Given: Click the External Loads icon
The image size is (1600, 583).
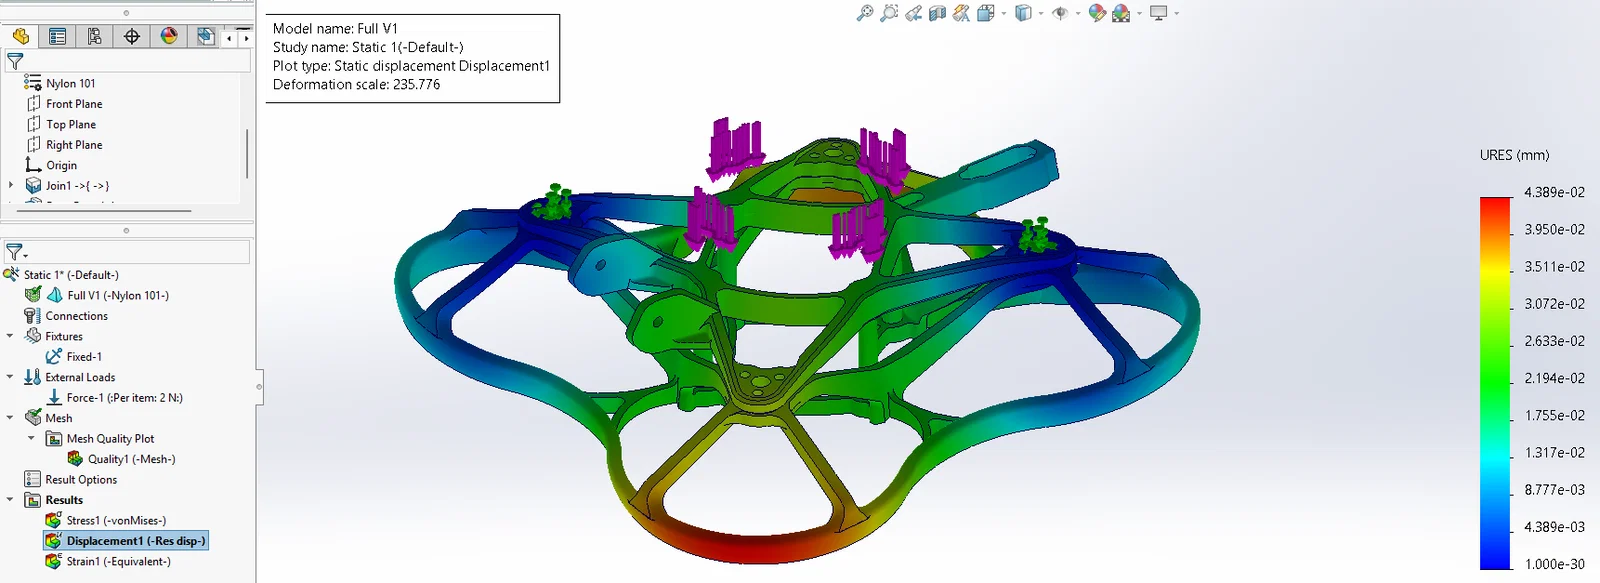Looking at the screenshot, I should [x=33, y=377].
